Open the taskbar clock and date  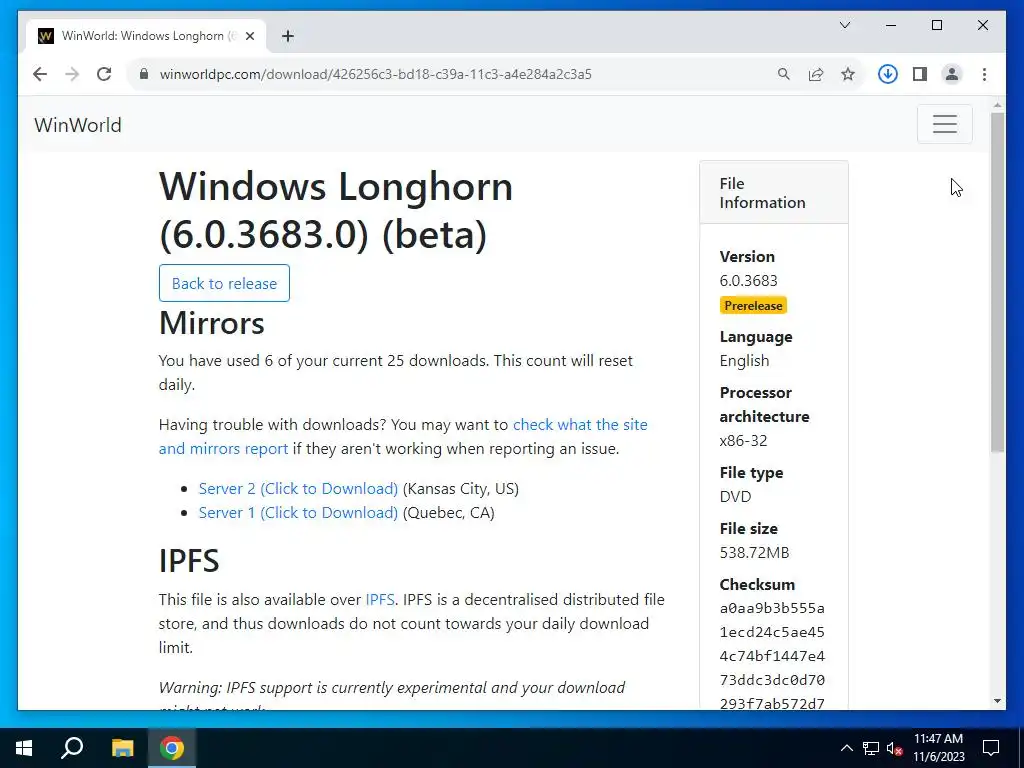point(938,748)
